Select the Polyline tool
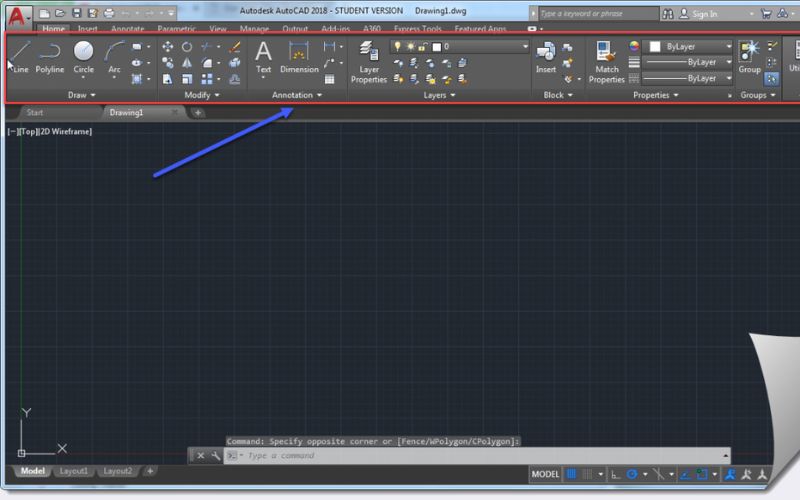This screenshot has height=500, width=800. coord(50,55)
